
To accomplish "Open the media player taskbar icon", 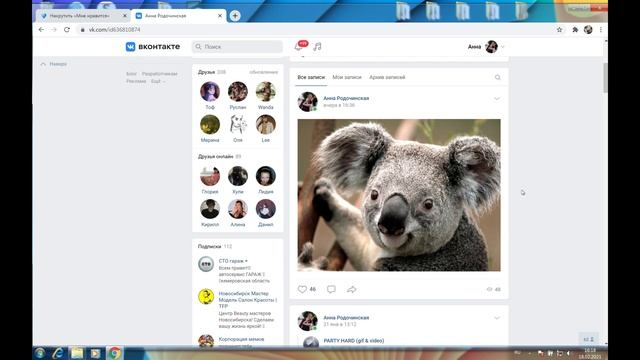I will [x=95, y=353].
